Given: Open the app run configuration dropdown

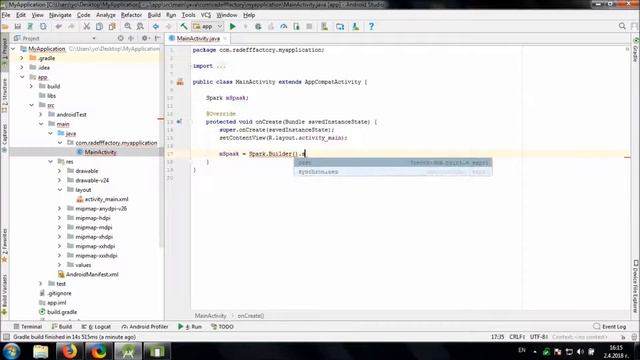Looking at the screenshot, I should point(207,27).
